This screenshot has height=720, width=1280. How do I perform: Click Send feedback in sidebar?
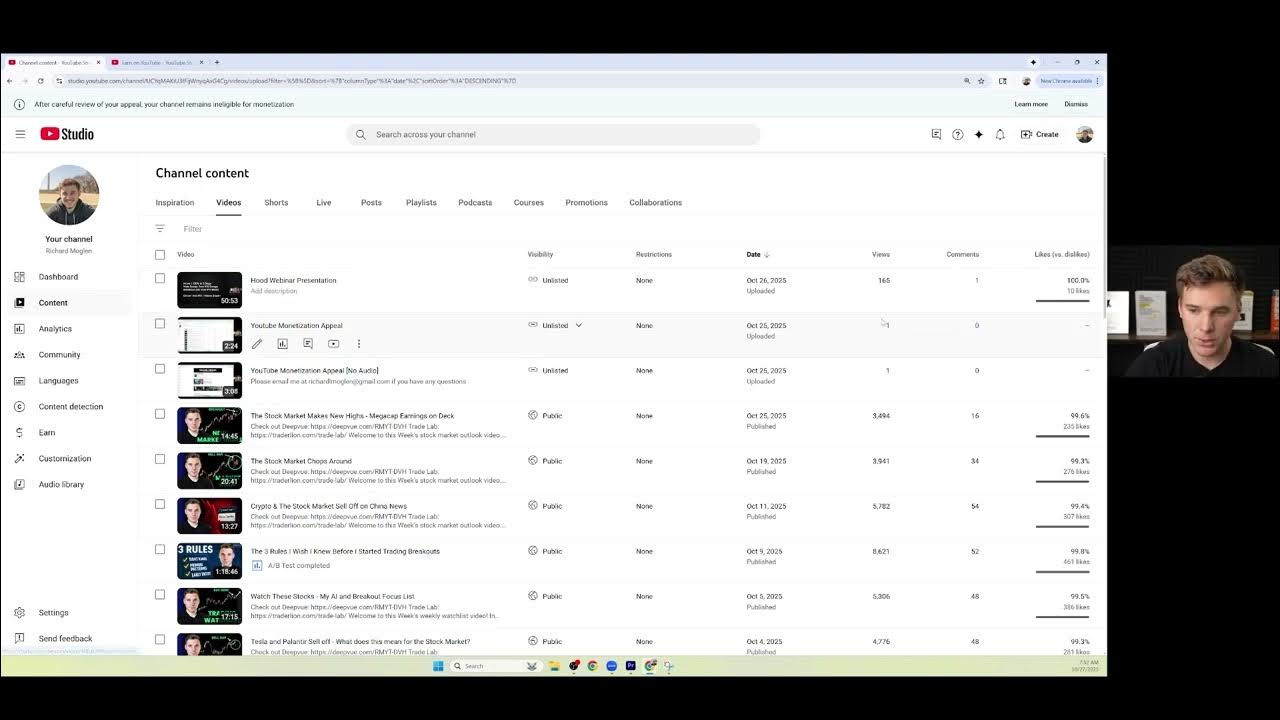(x=65, y=639)
